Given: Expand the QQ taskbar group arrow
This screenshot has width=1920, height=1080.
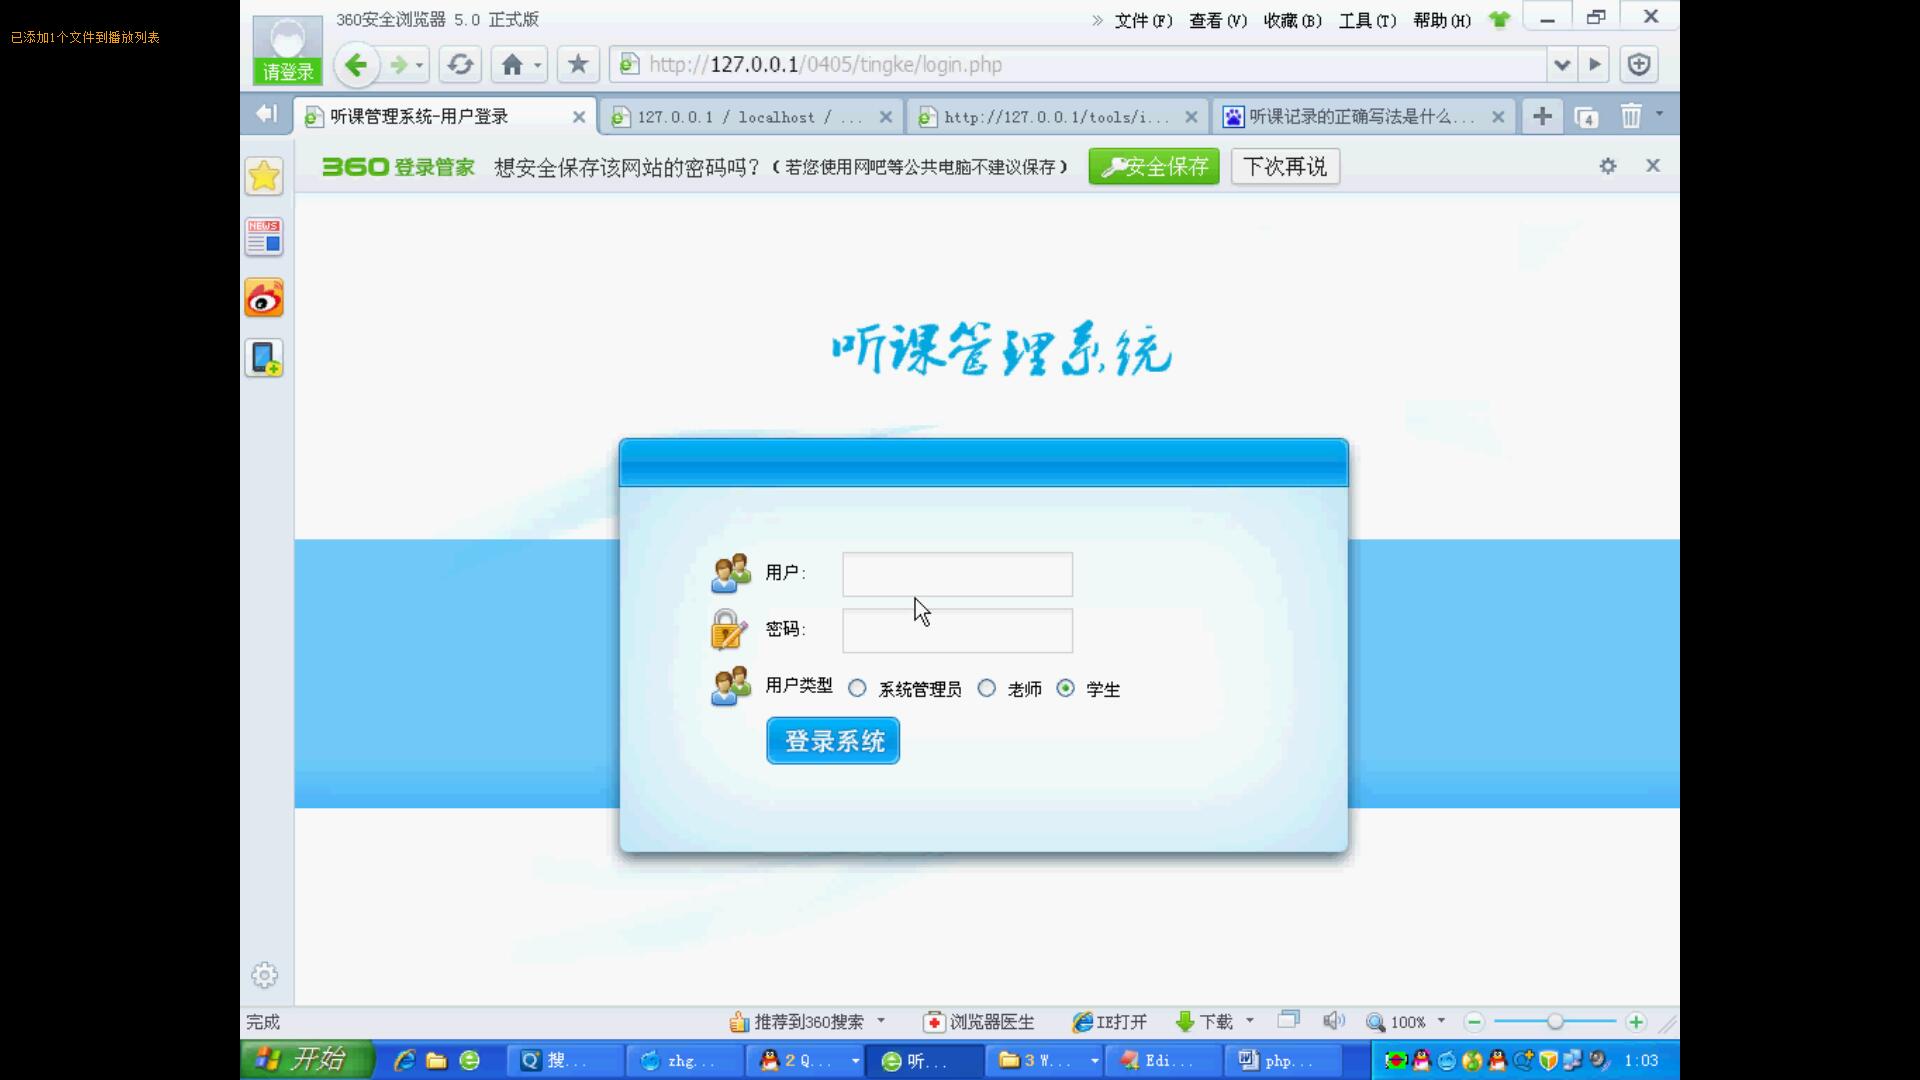Looking at the screenshot, I should [x=855, y=1061].
